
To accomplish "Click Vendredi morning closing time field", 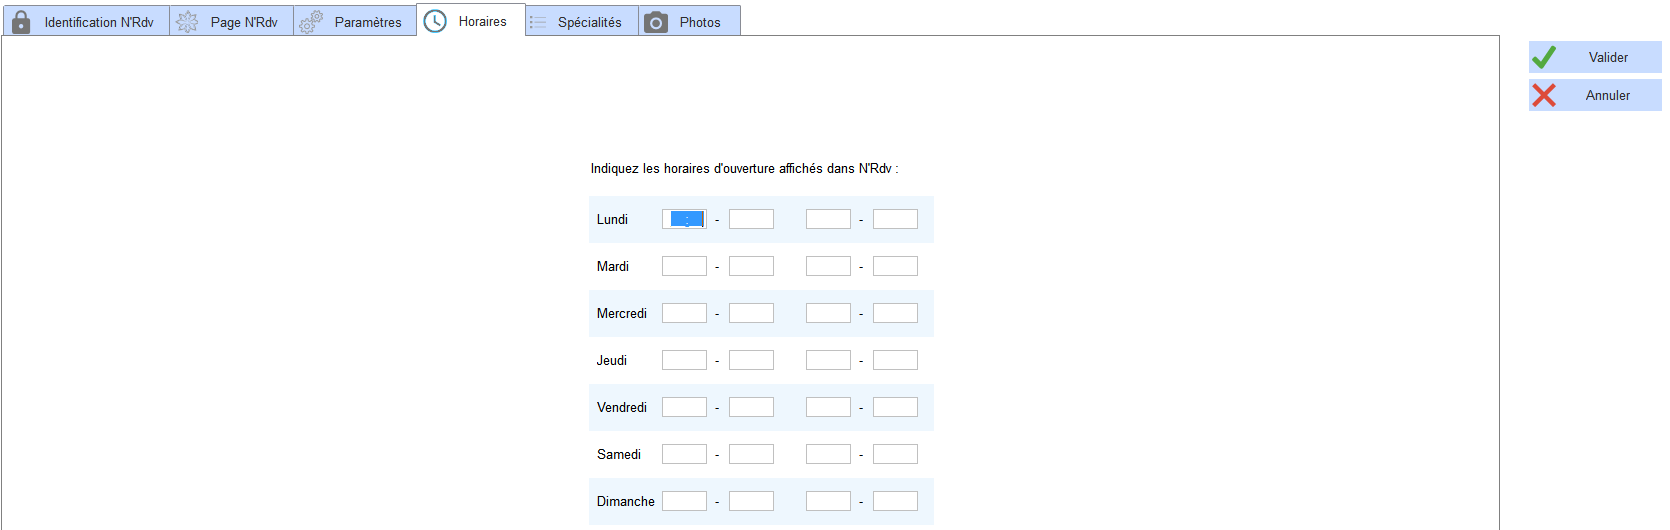I will click(x=751, y=407).
